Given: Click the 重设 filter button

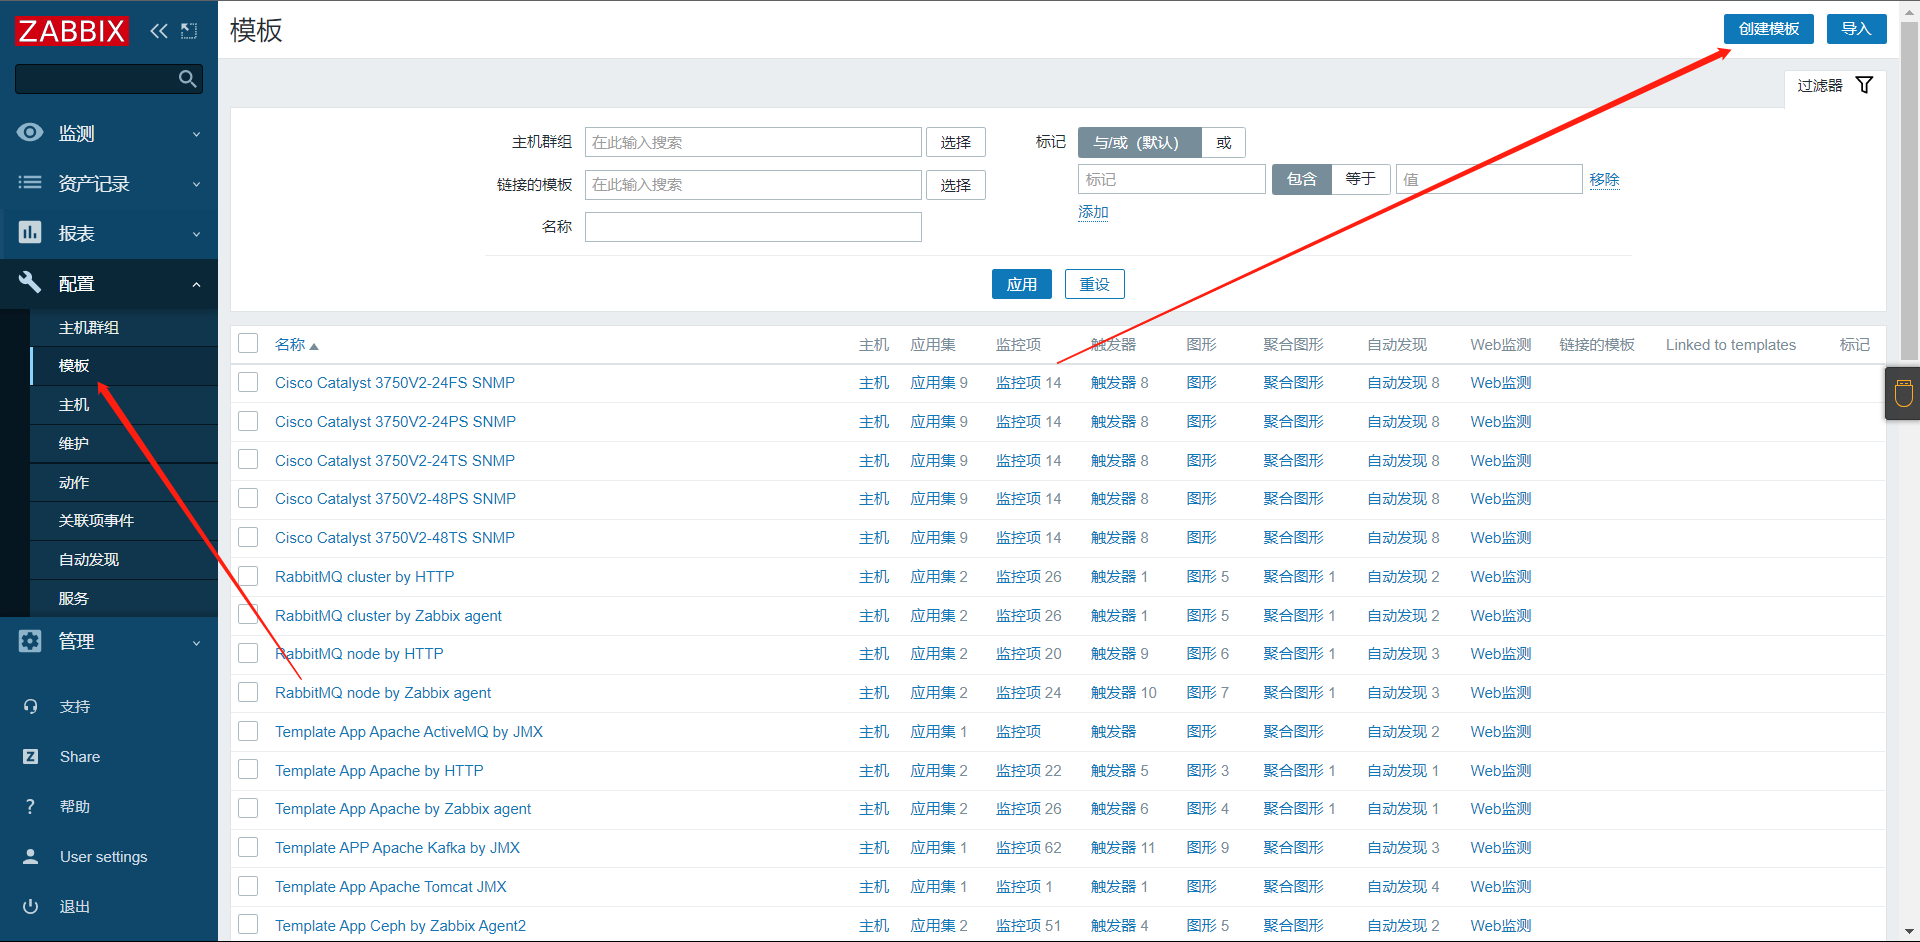Looking at the screenshot, I should tap(1094, 284).
